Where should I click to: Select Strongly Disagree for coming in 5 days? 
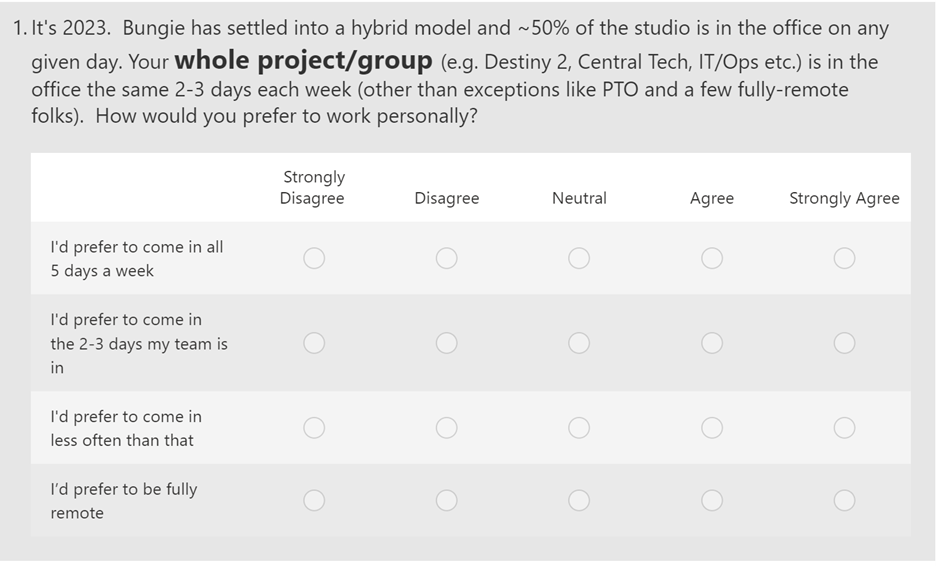[x=314, y=259]
